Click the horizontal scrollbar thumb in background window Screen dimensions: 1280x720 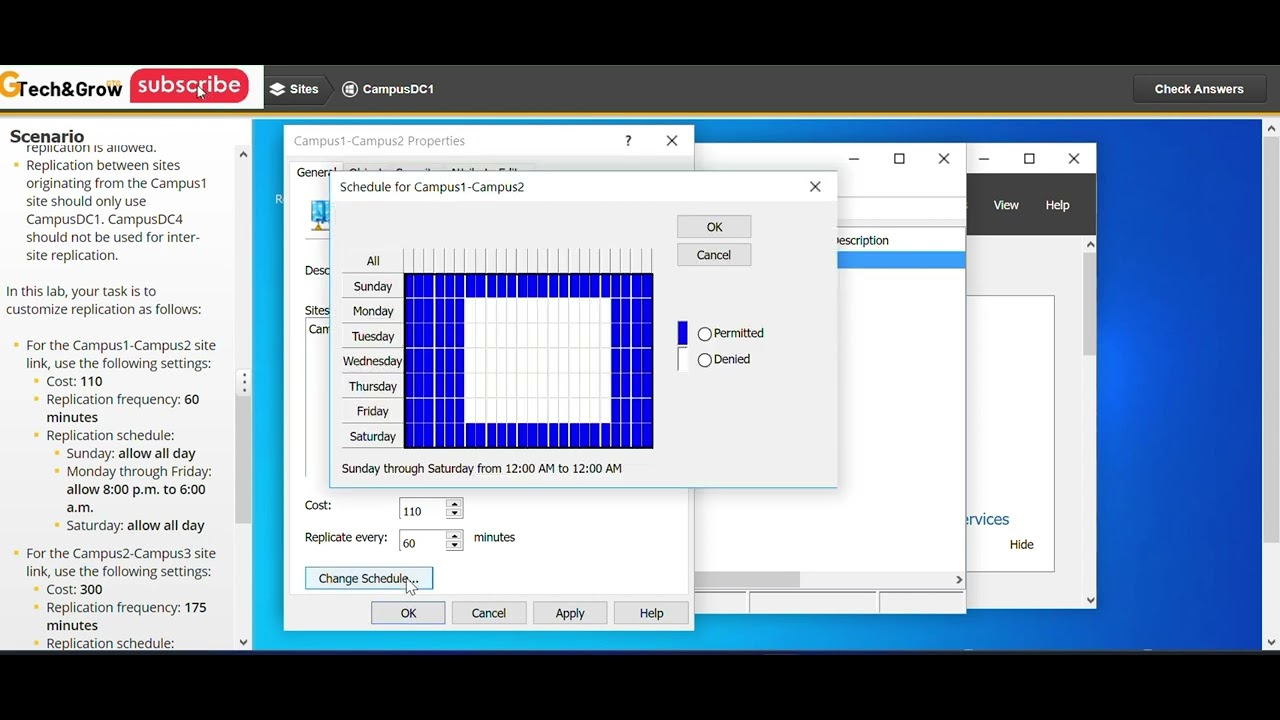pyautogui.click(x=747, y=579)
